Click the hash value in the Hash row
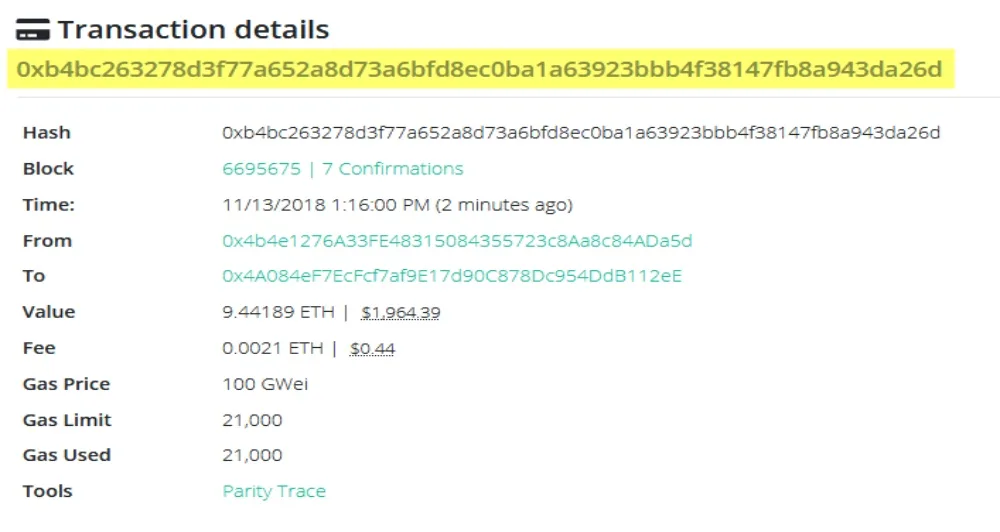 pos(581,133)
